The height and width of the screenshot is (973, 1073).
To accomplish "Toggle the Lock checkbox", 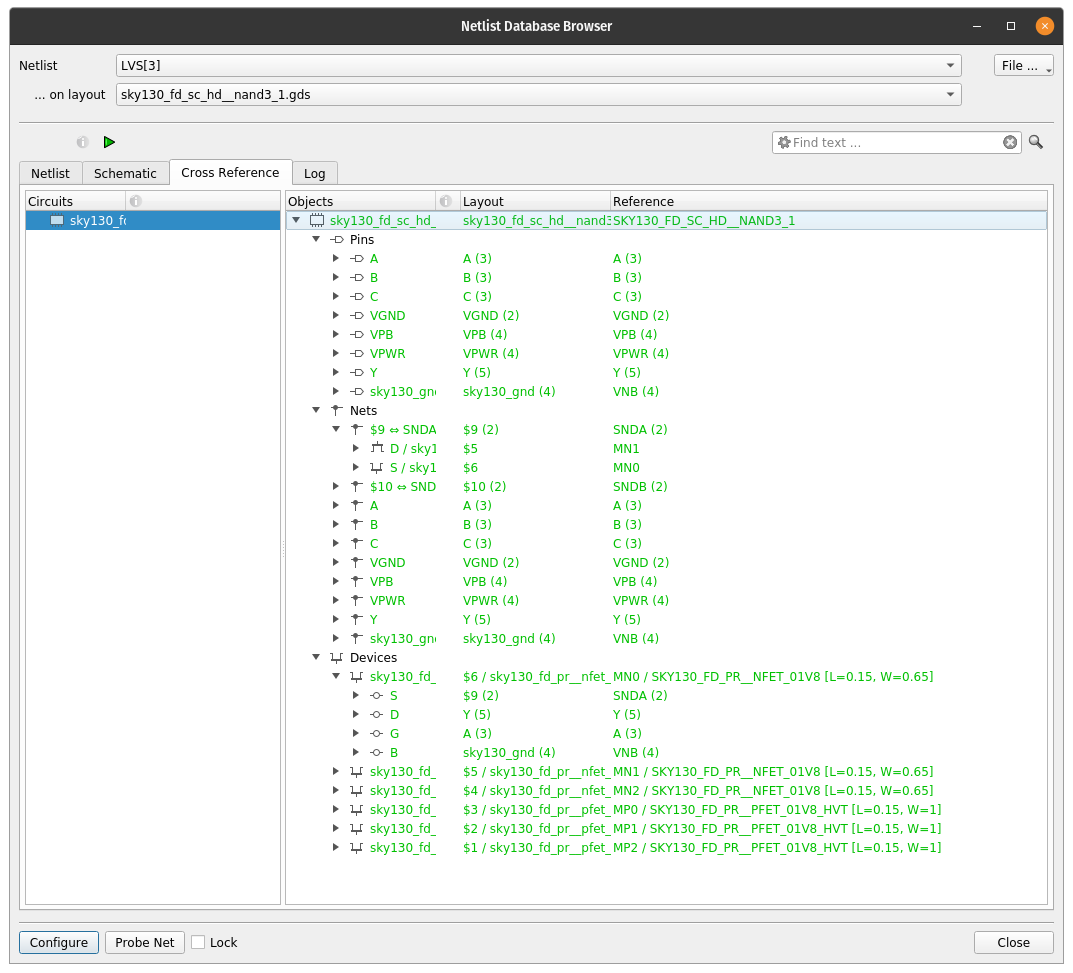I will point(198,942).
